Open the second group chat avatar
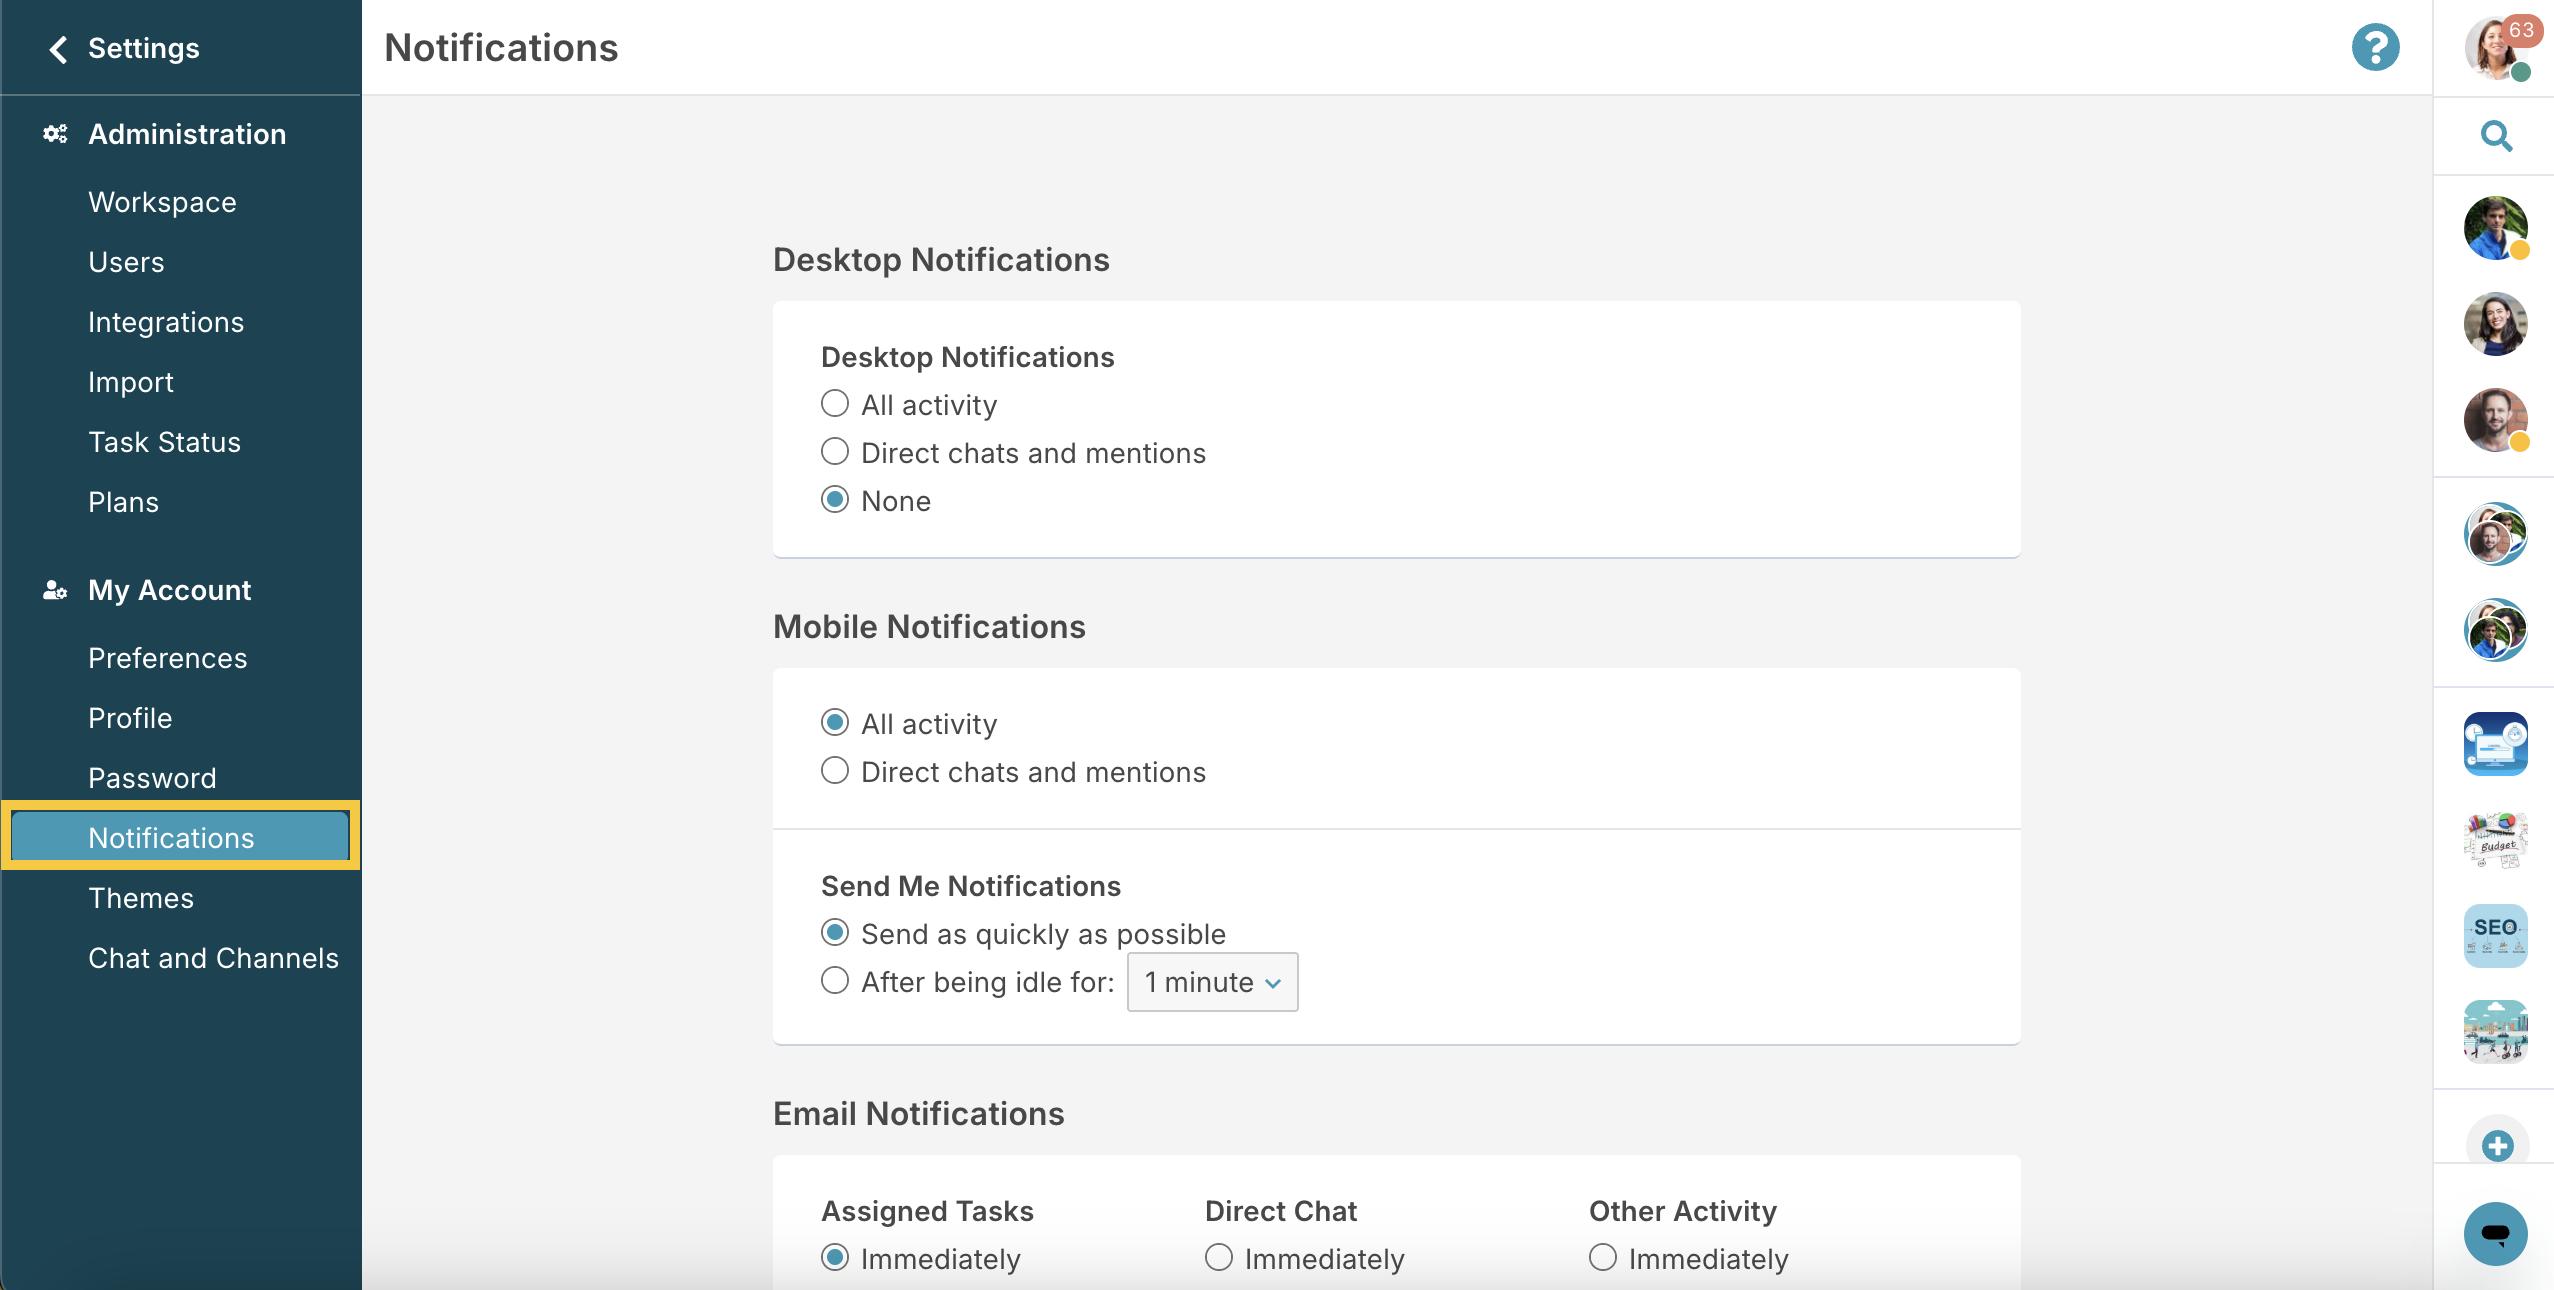 (2496, 630)
